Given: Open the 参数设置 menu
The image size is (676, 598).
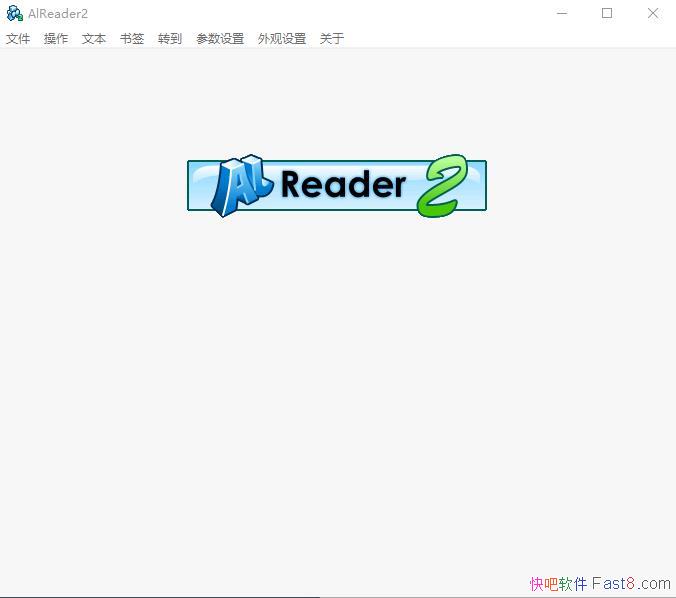Looking at the screenshot, I should point(220,39).
